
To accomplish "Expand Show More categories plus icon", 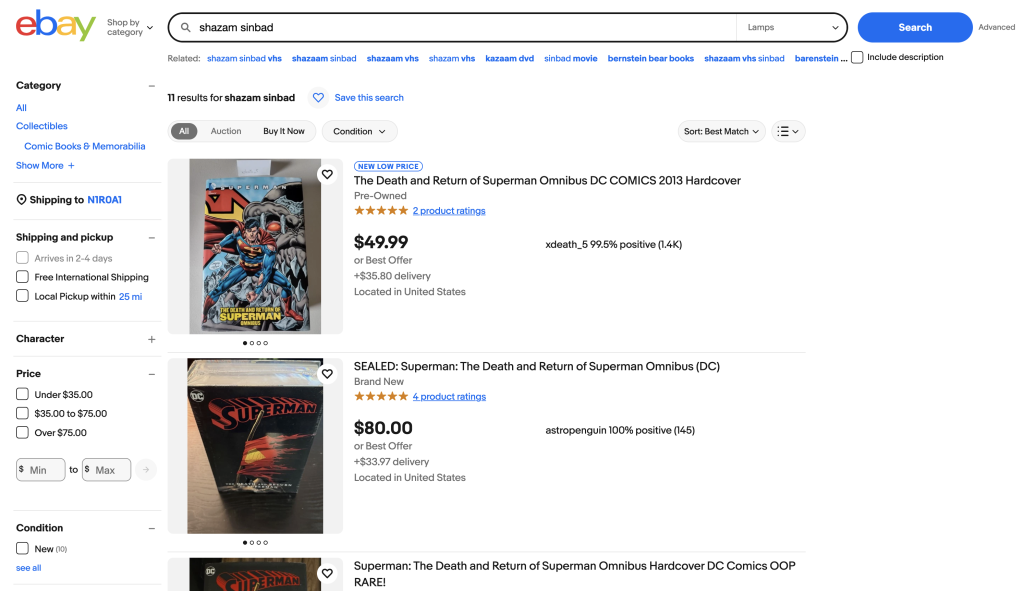I will 71,166.
